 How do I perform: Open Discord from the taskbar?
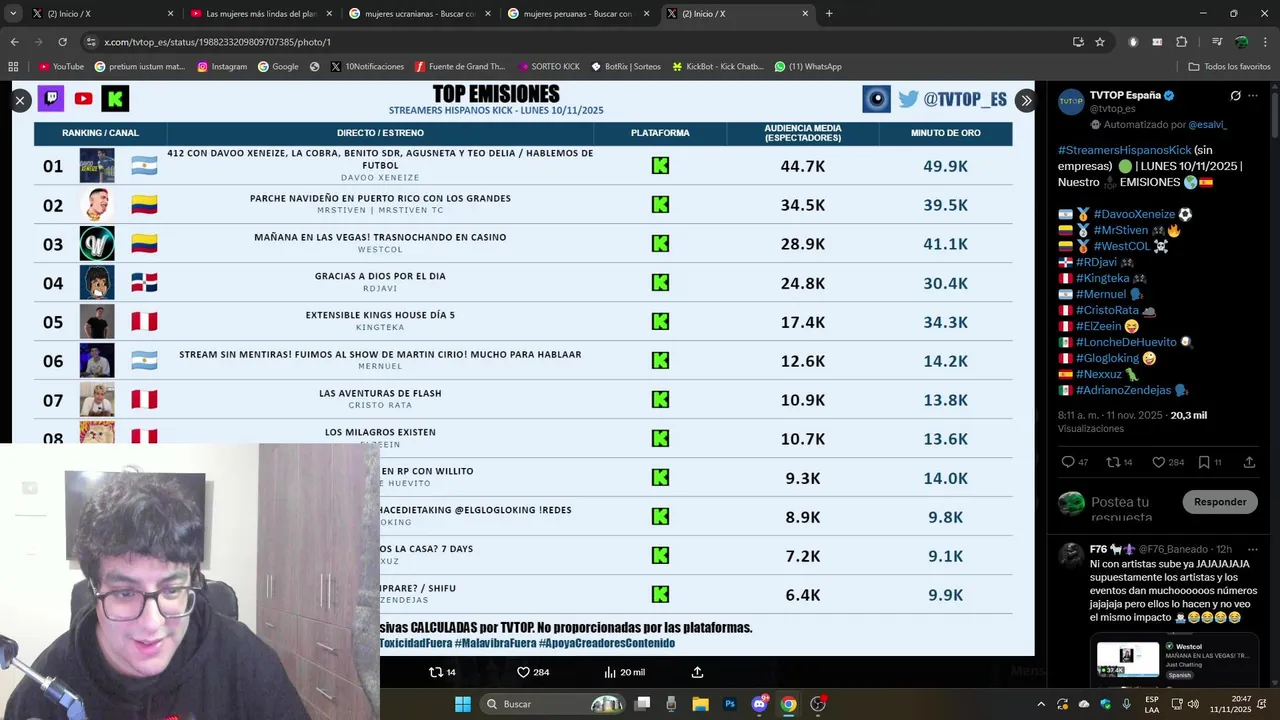tap(759, 704)
